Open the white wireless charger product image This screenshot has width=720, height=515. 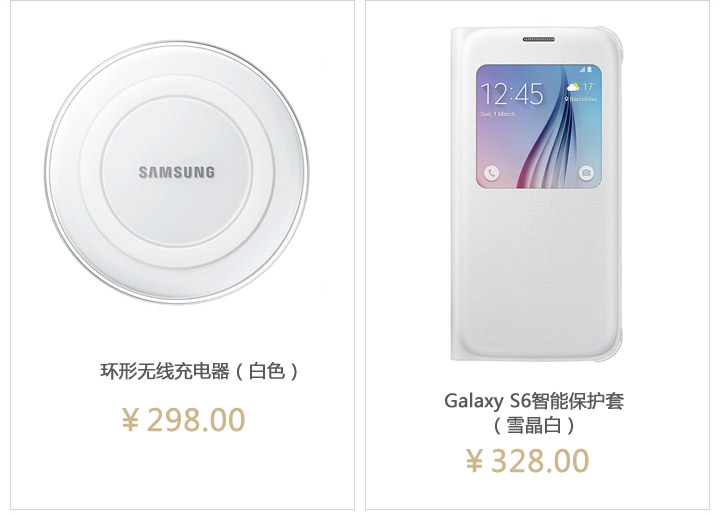point(177,172)
